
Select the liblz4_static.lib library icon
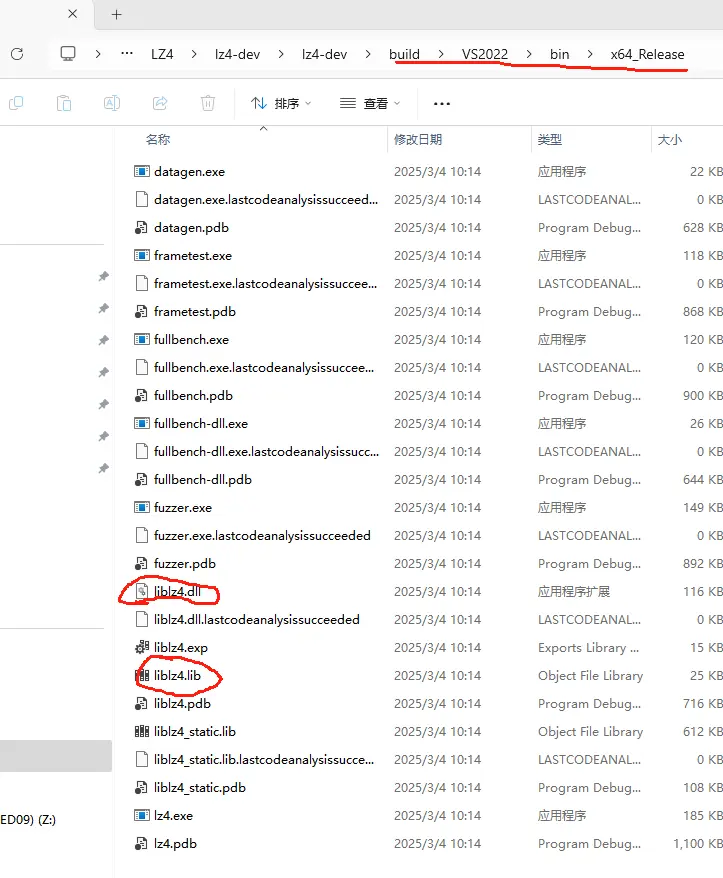pyautogui.click(x=142, y=731)
